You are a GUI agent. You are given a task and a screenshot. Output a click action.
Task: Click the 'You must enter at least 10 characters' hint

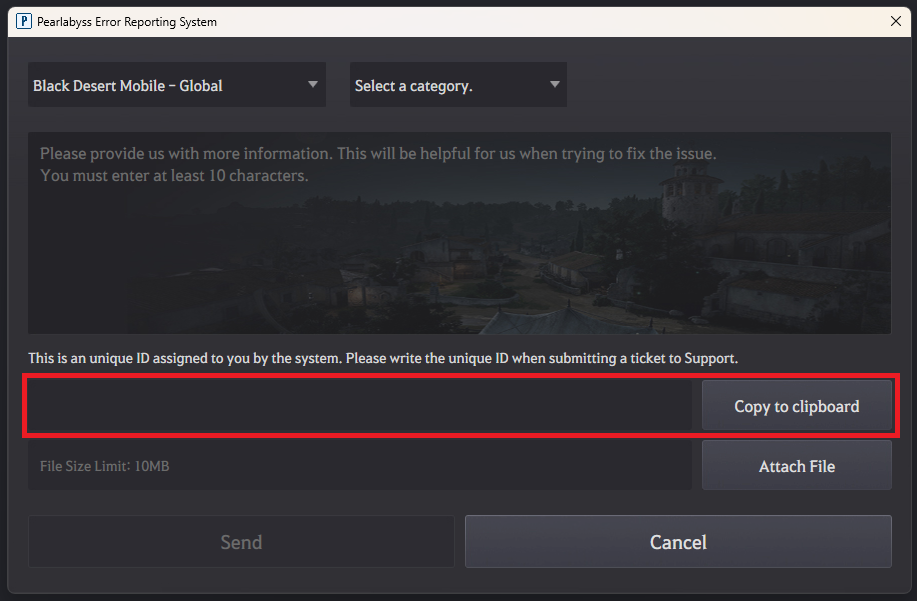click(x=174, y=176)
